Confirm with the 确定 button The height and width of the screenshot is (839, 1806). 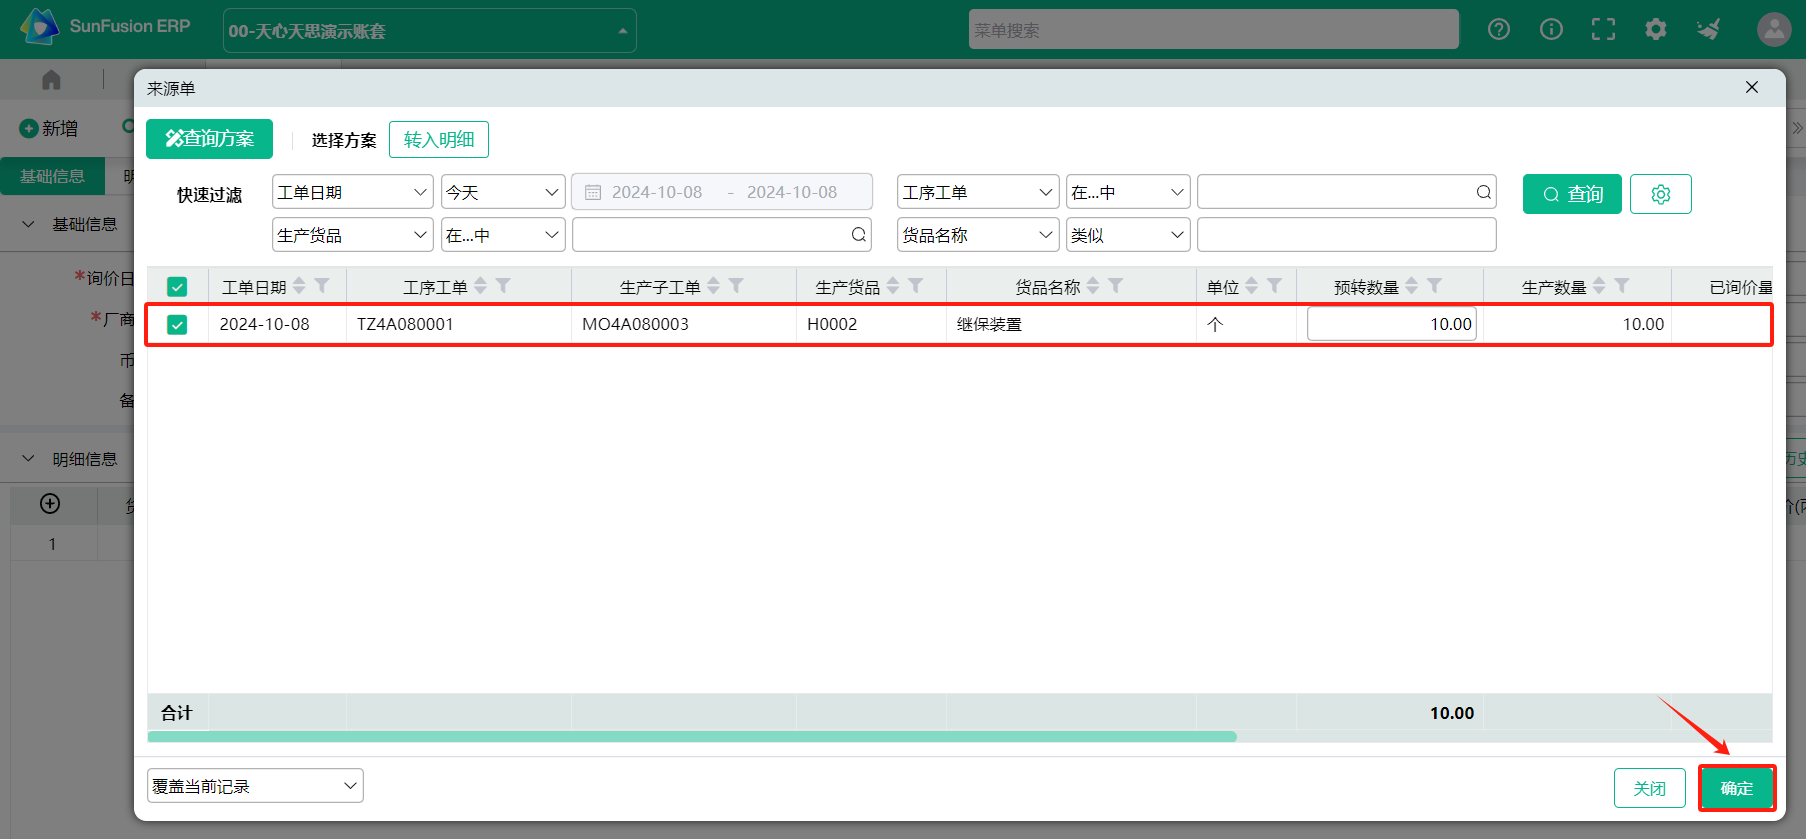click(1737, 788)
